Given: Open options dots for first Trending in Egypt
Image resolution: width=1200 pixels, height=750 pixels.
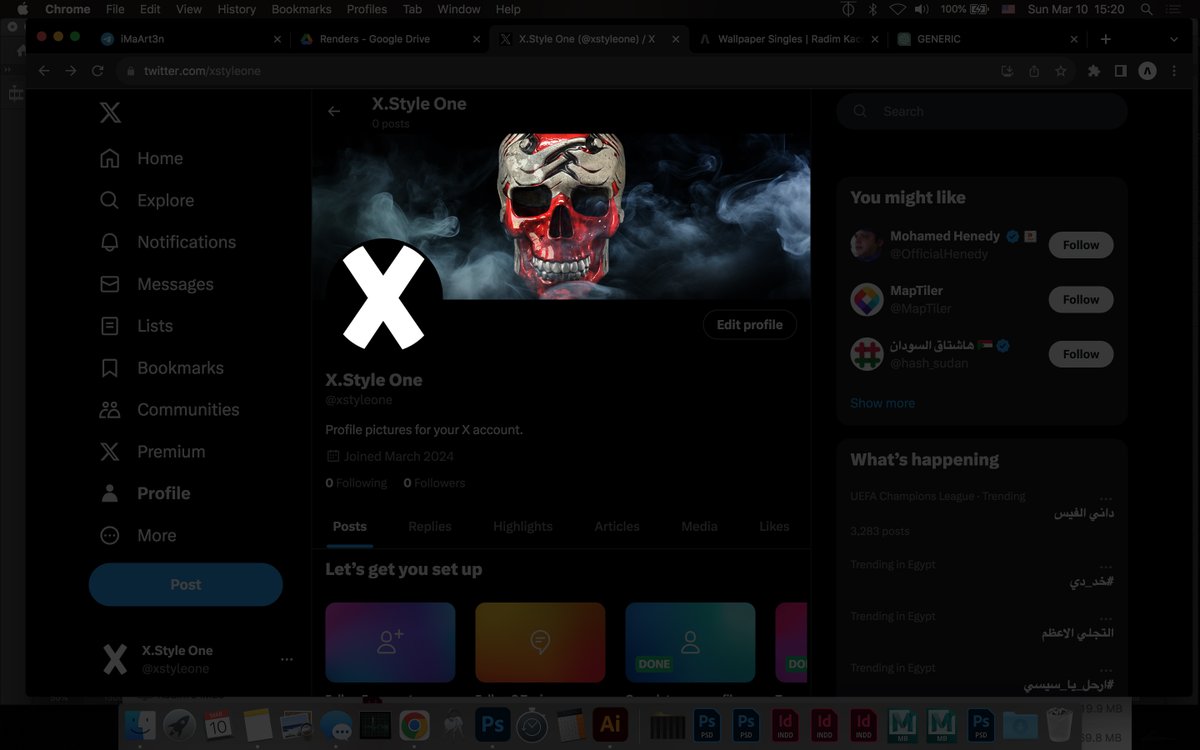Looking at the screenshot, I should pyautogui.click(x=1106, y=565).
